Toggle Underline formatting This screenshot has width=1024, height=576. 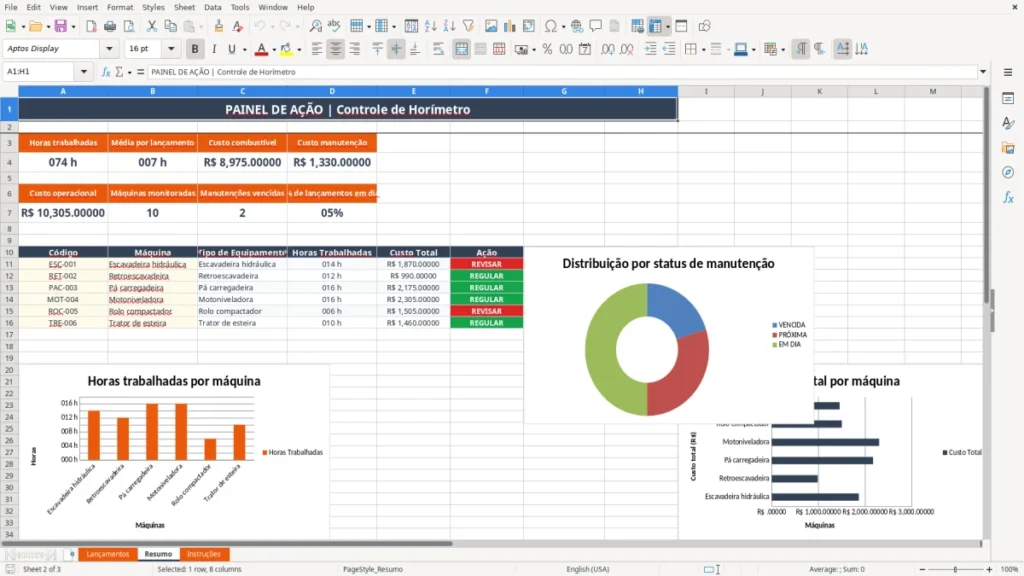pyautogui.click(x=231, y=49)
